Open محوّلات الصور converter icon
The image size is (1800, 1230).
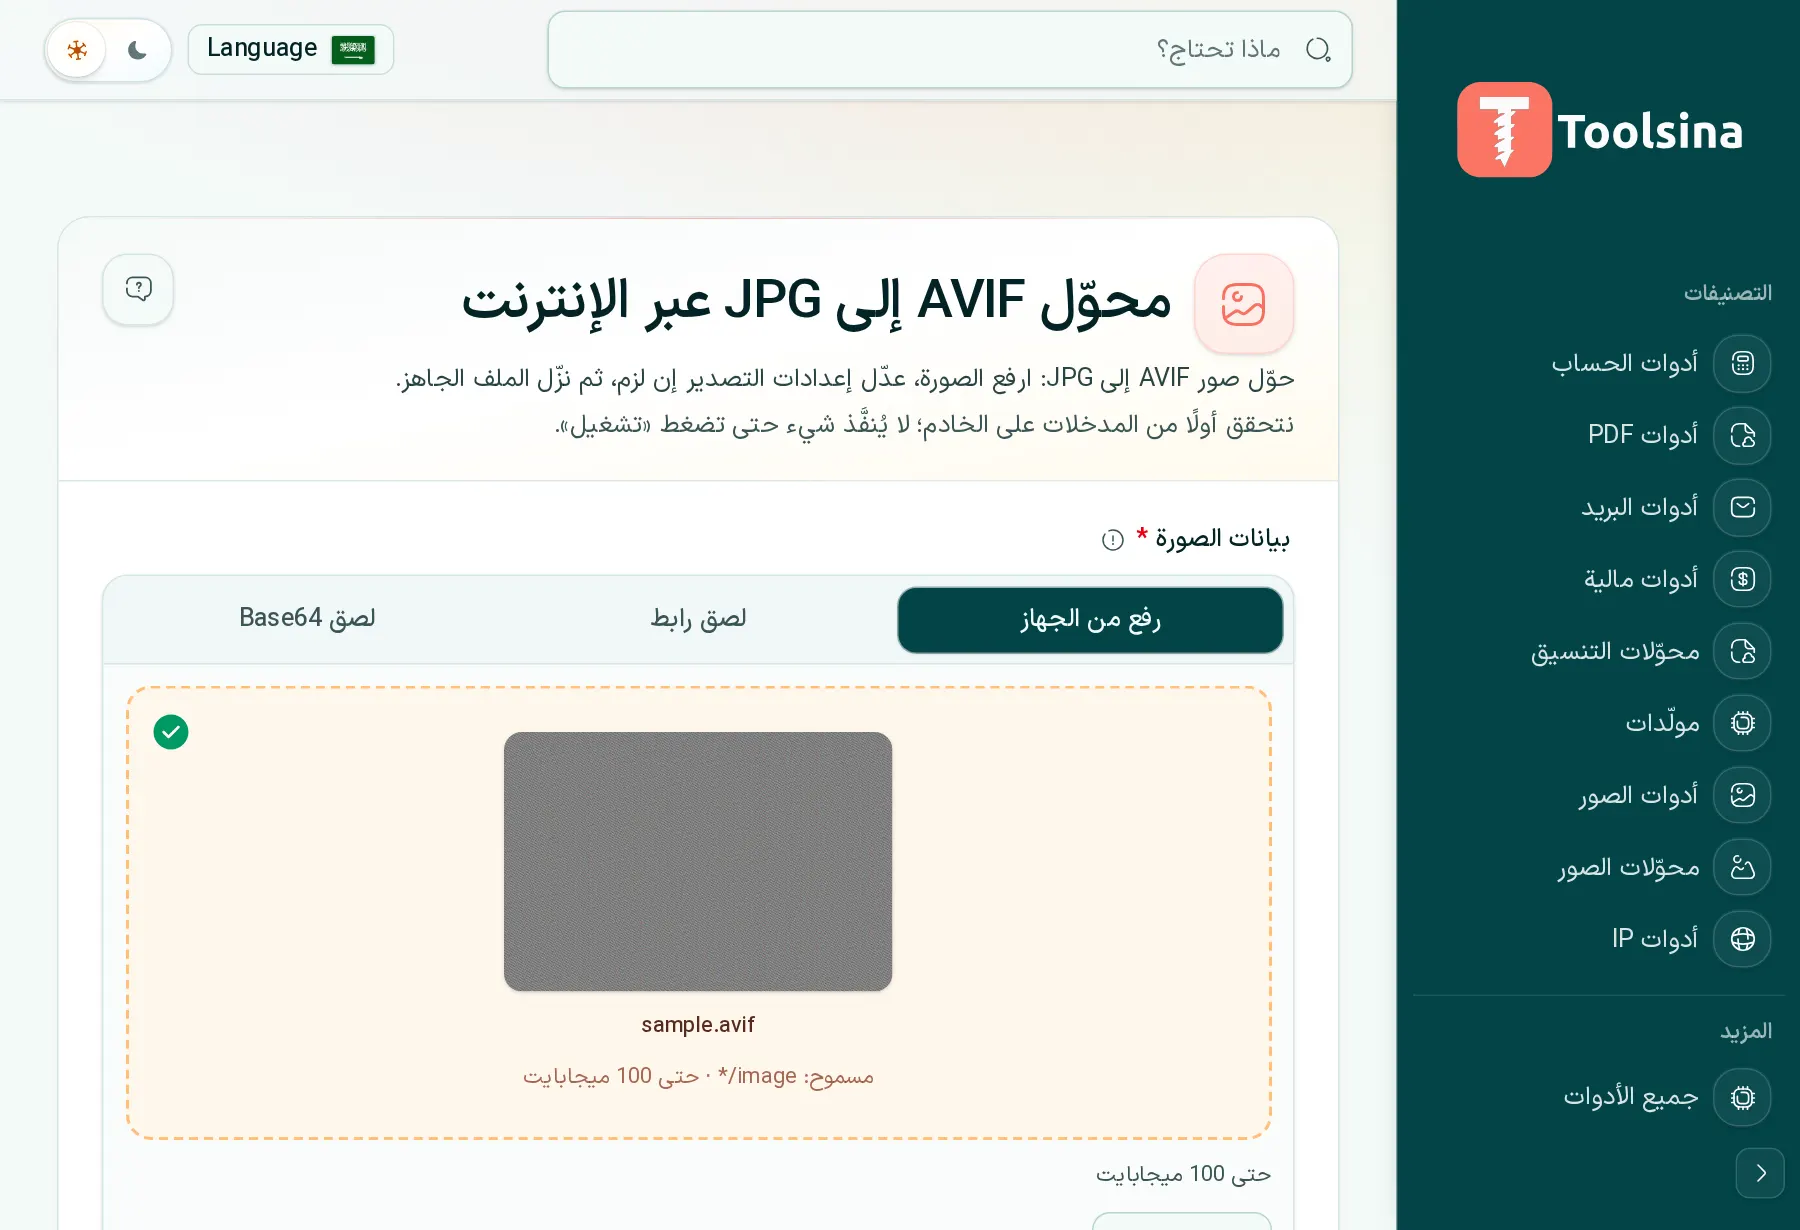tap(1742, 867)
